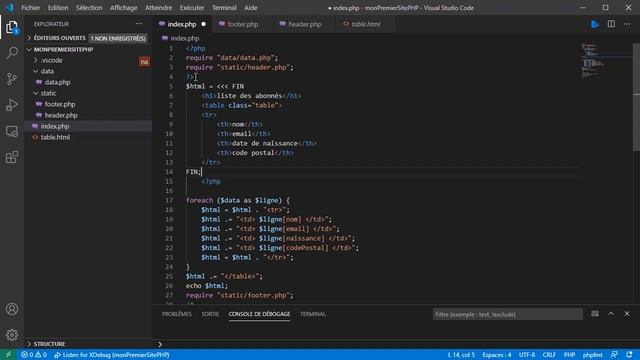Open the Search view icon
This screenshot has width=640, height=360.
pos(12,53)
